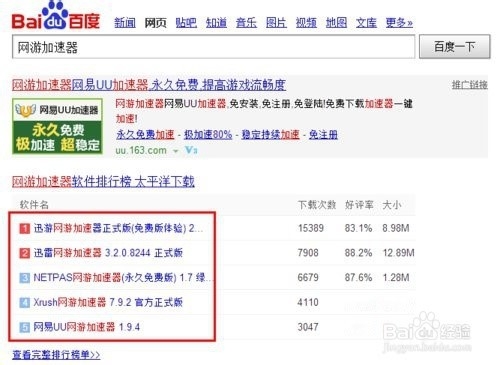Switch to the 音乐 music tab
Image resolution: width=500 pixels, height=365 pixels.
point(246,23)
